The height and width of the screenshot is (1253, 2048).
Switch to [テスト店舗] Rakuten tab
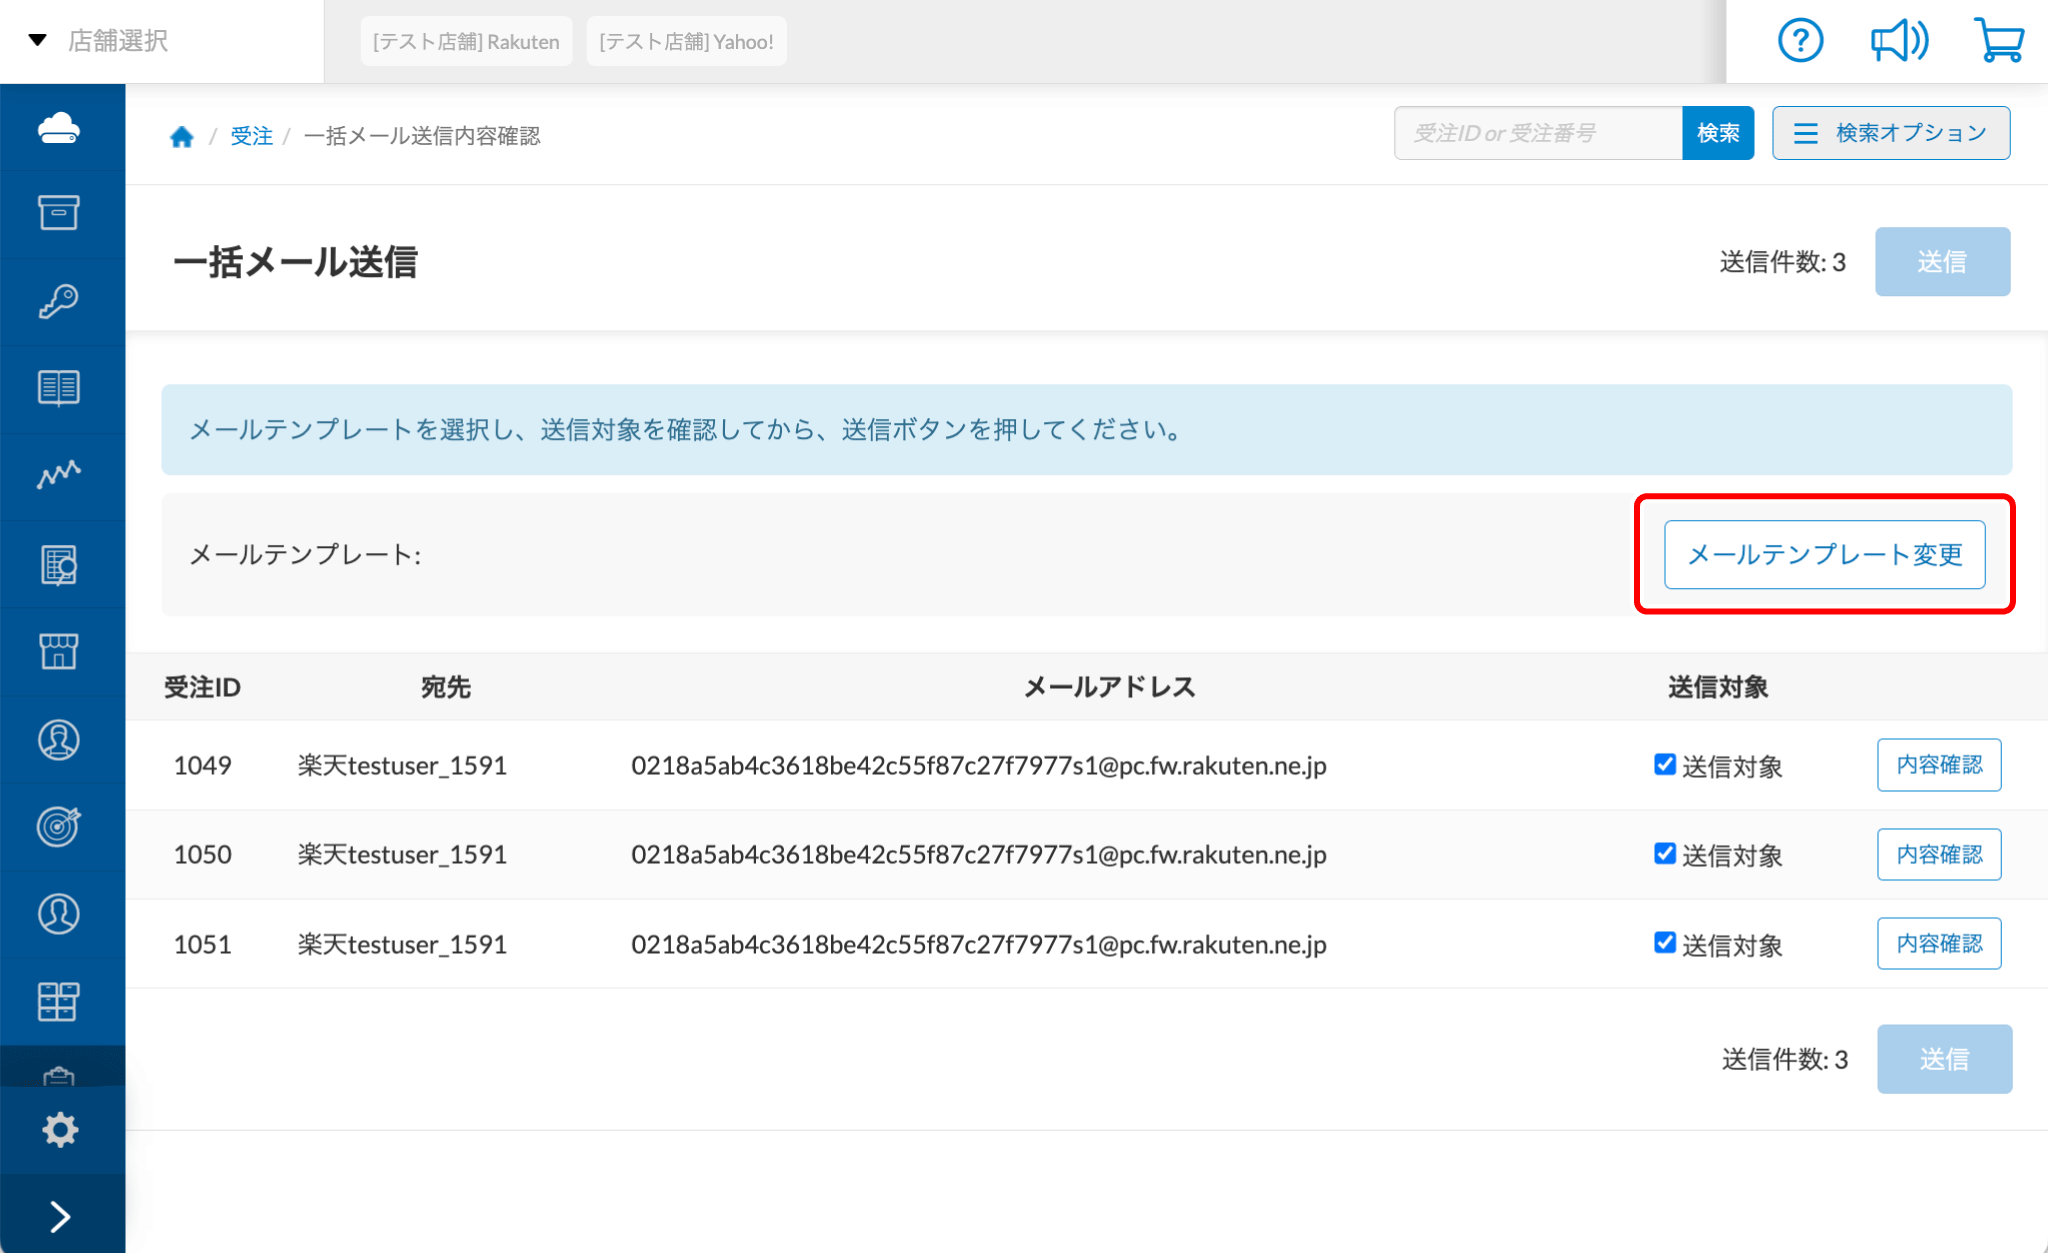click(466, 42)
